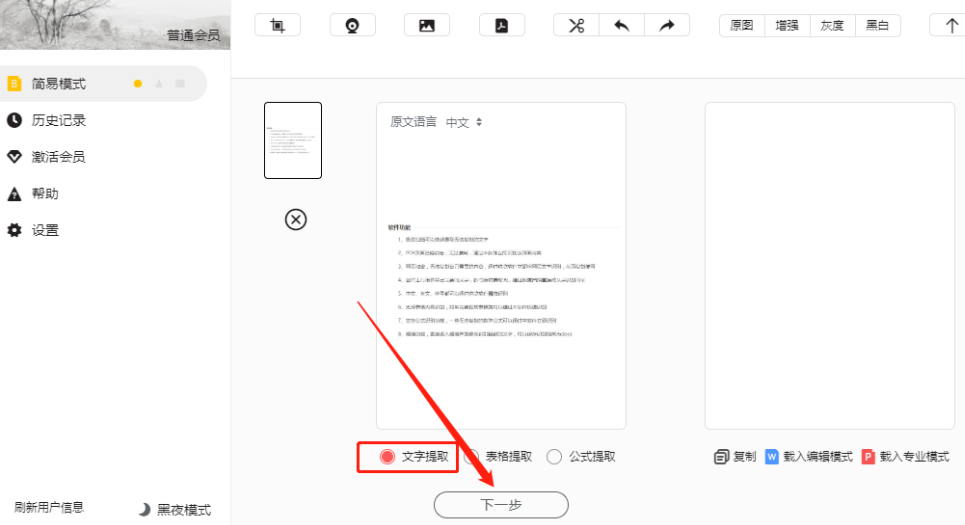Select the 文字提取 radio button

(x=387, y=457)
